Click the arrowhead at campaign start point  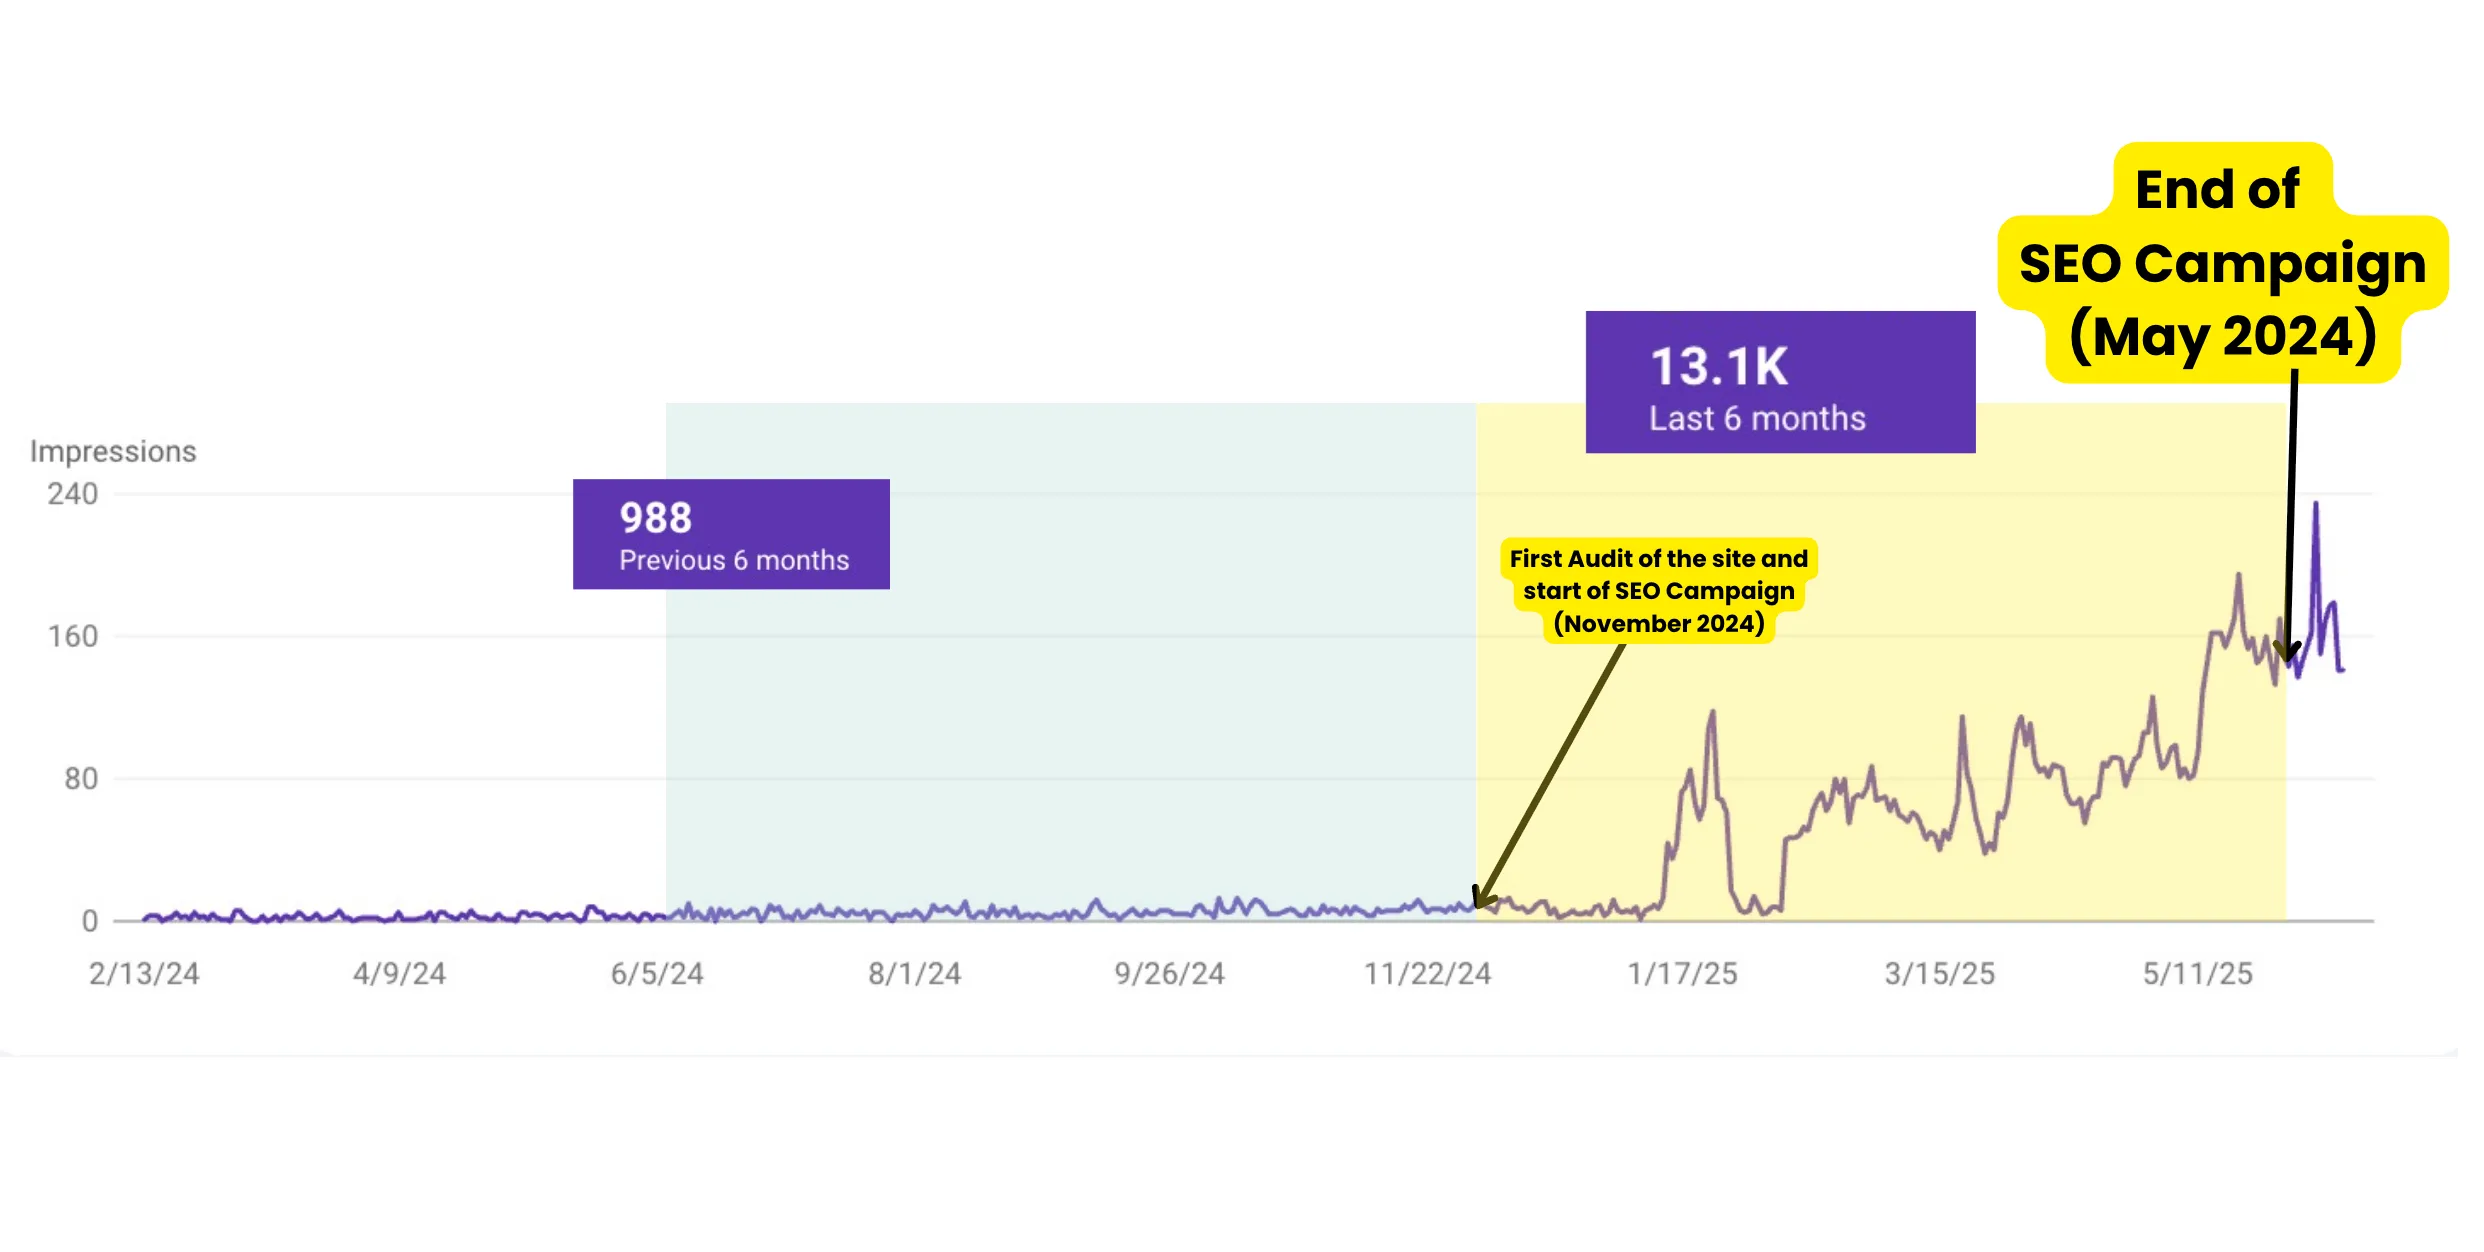(x=1482, y=897)
